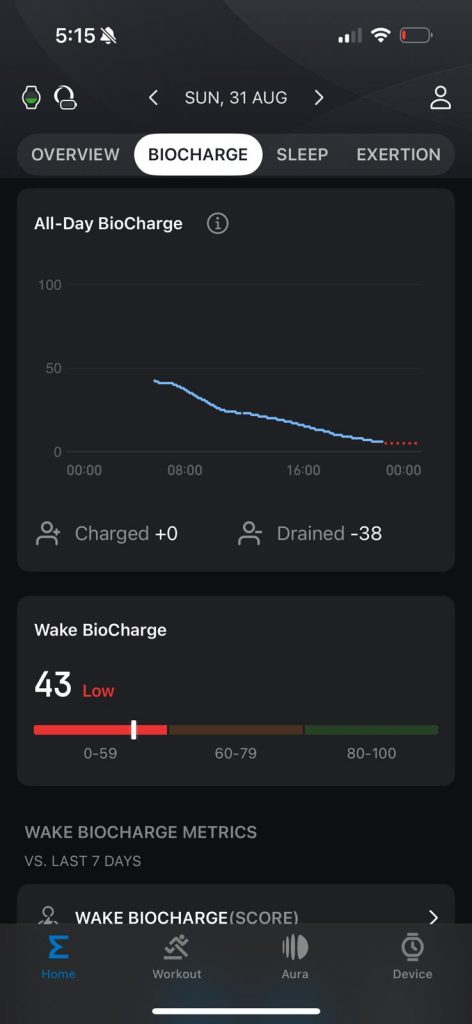Viewport: 472px width, 1024px height.
Task: Expand Wake BioCharge (Score) chevron
Action: tap(433, 918)
